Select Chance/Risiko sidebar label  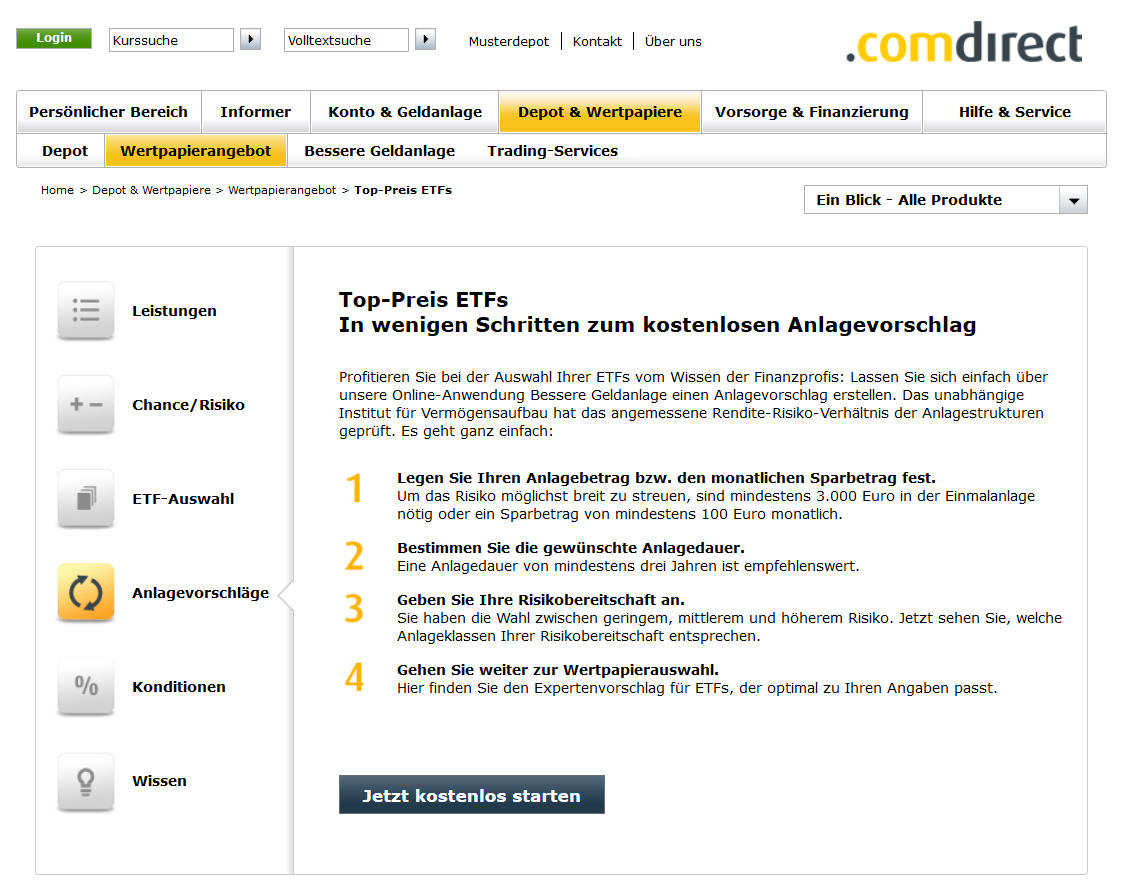point(188,405)
